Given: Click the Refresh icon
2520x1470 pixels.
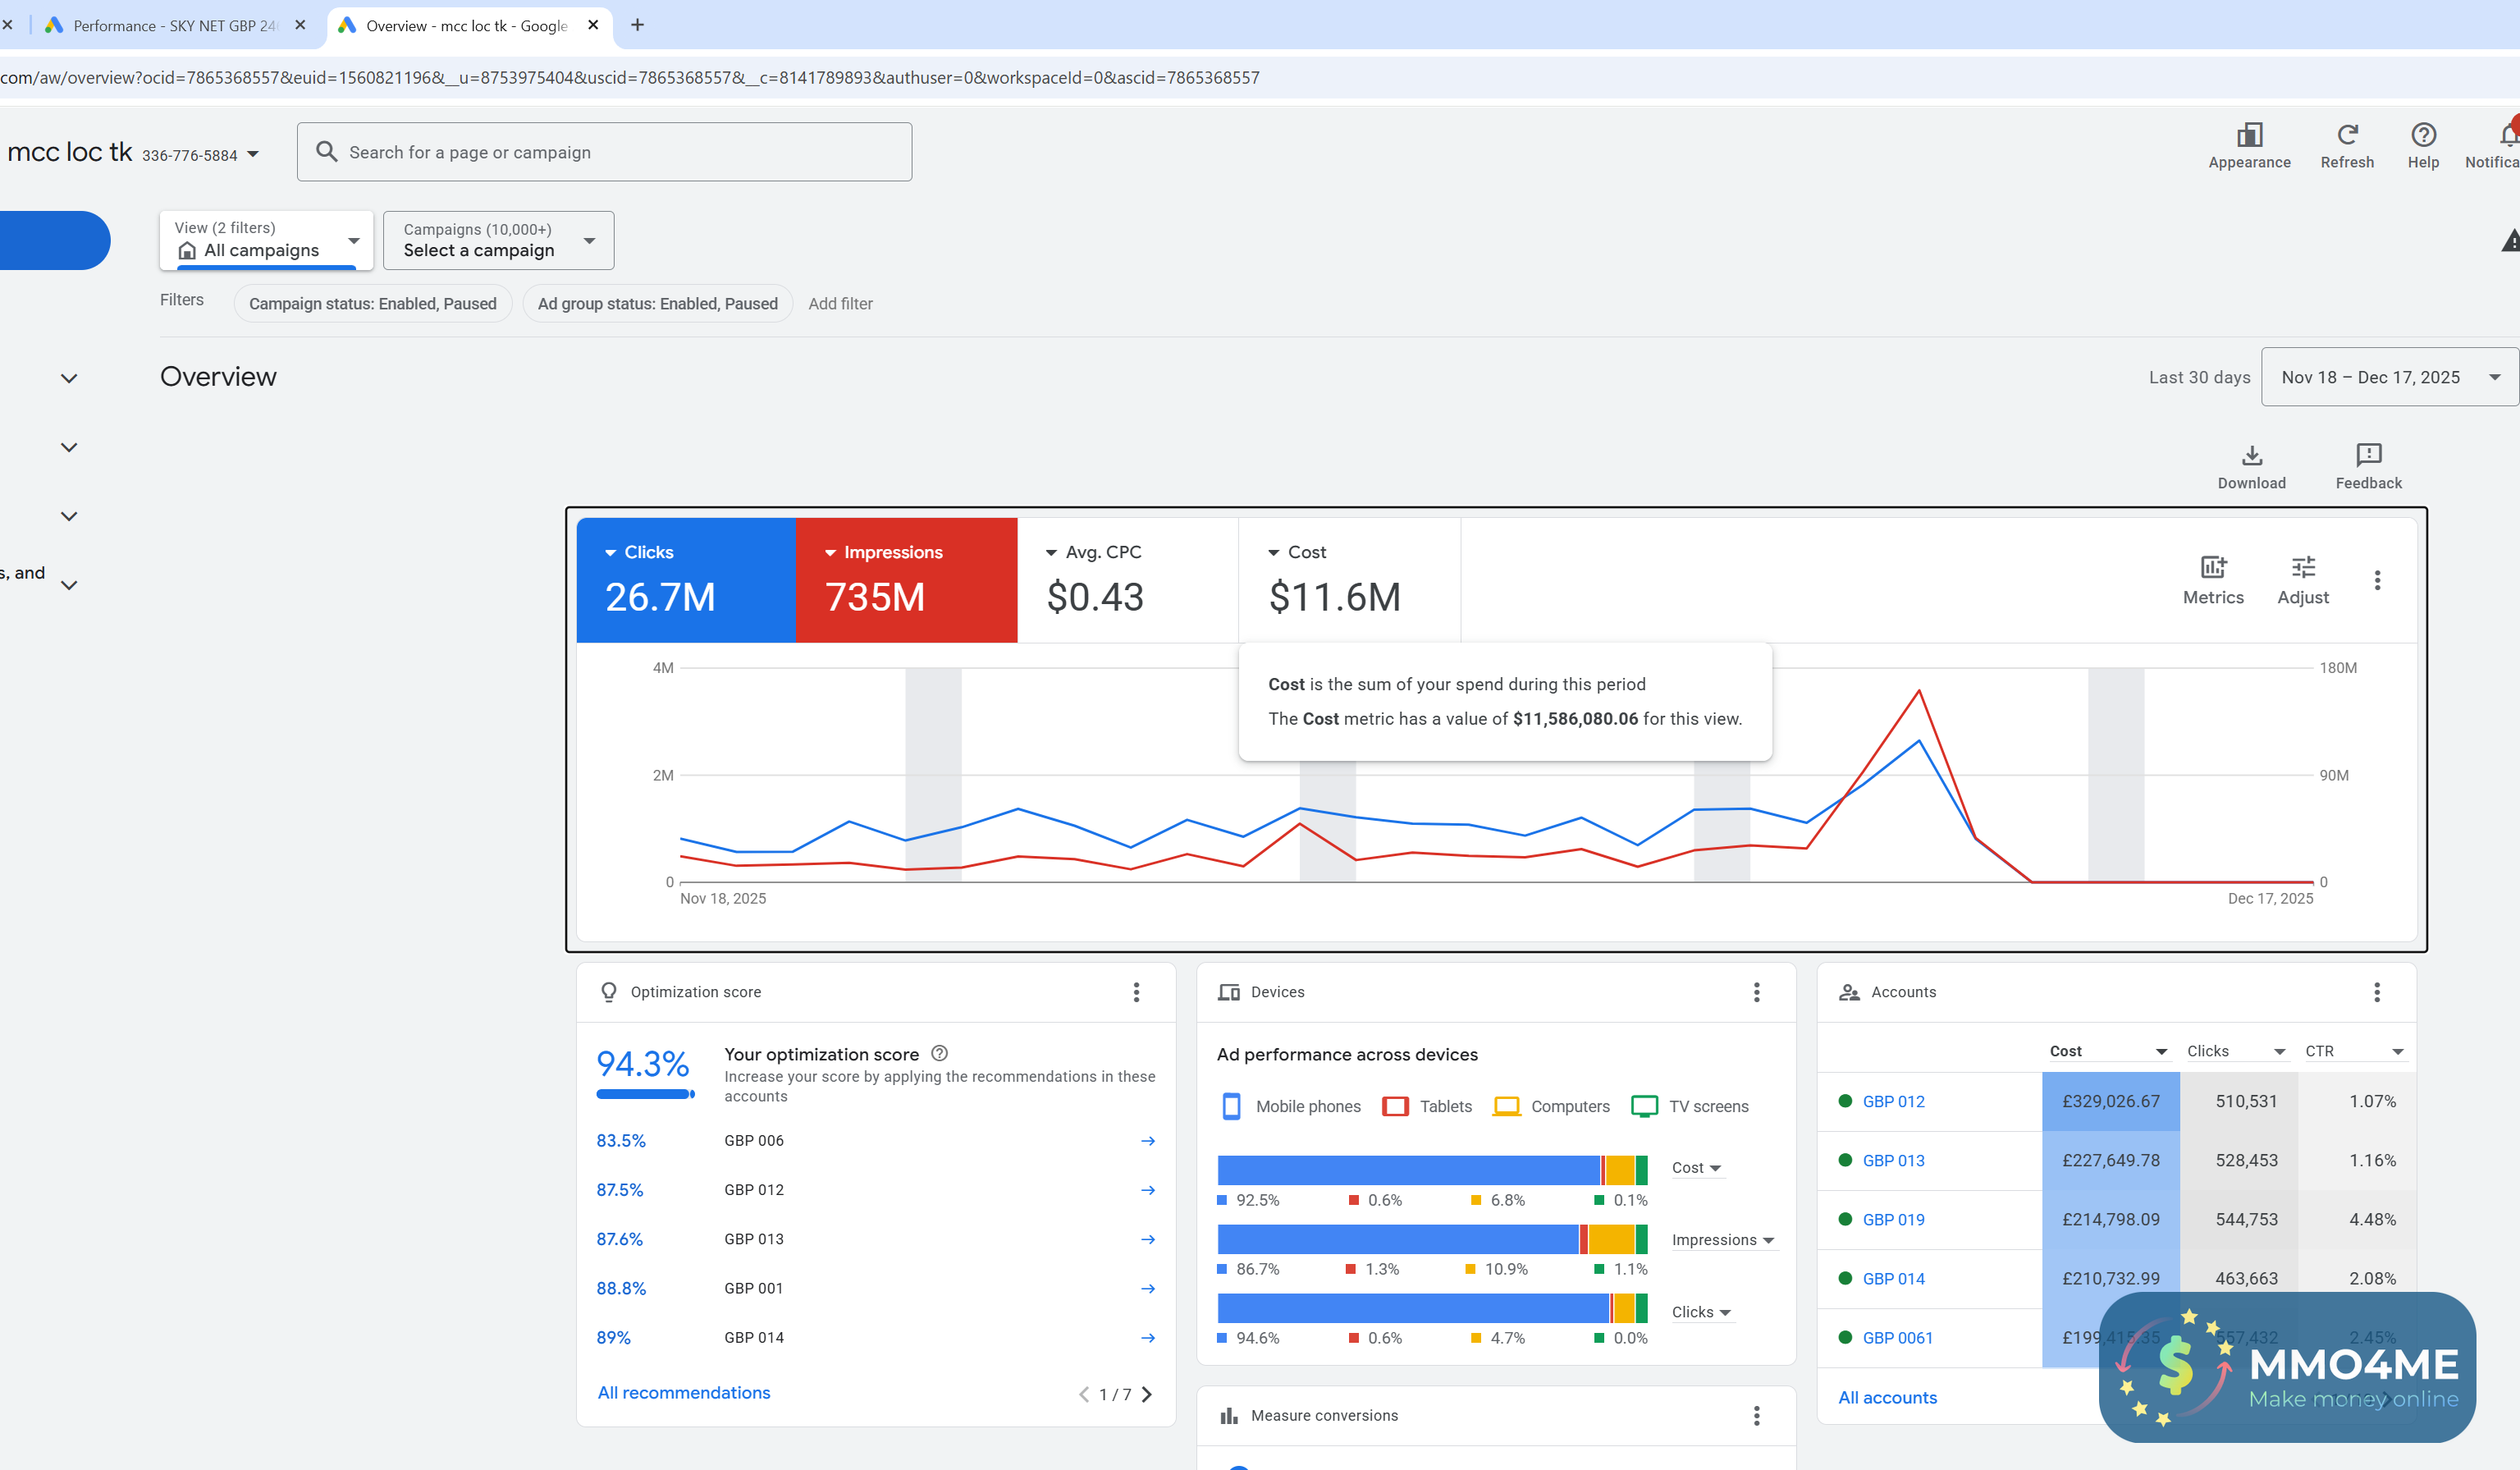Looking at the screenshot, I should pos(2346,135).
